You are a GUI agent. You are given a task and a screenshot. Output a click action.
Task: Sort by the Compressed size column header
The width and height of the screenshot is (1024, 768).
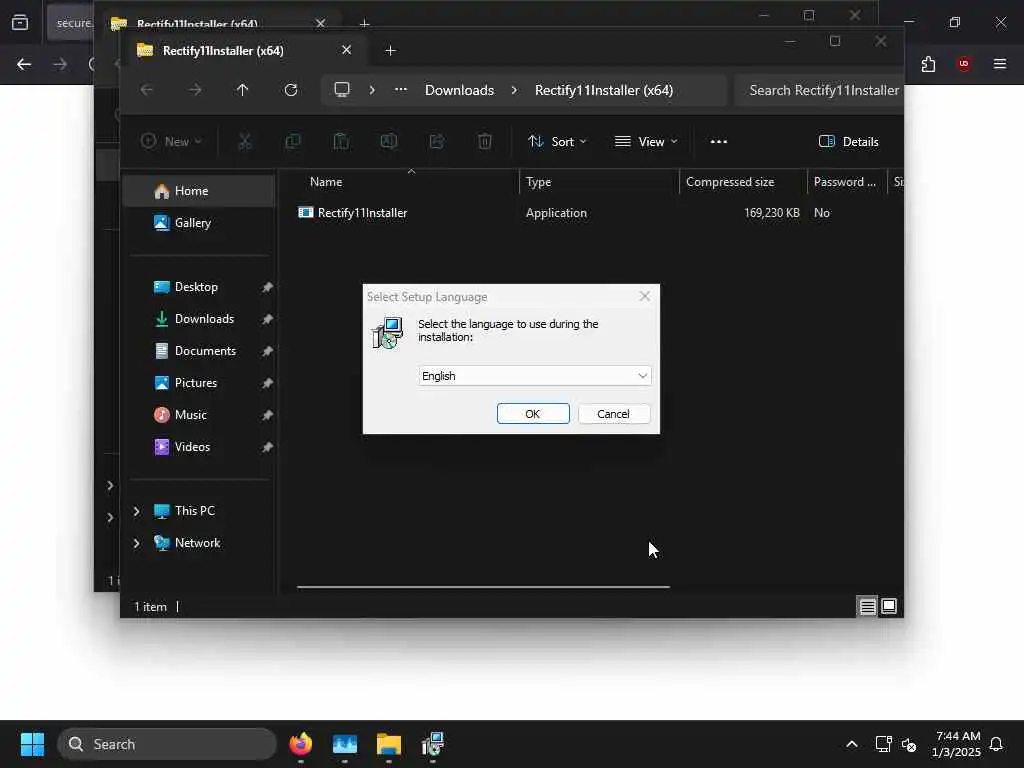coord(743,182)
